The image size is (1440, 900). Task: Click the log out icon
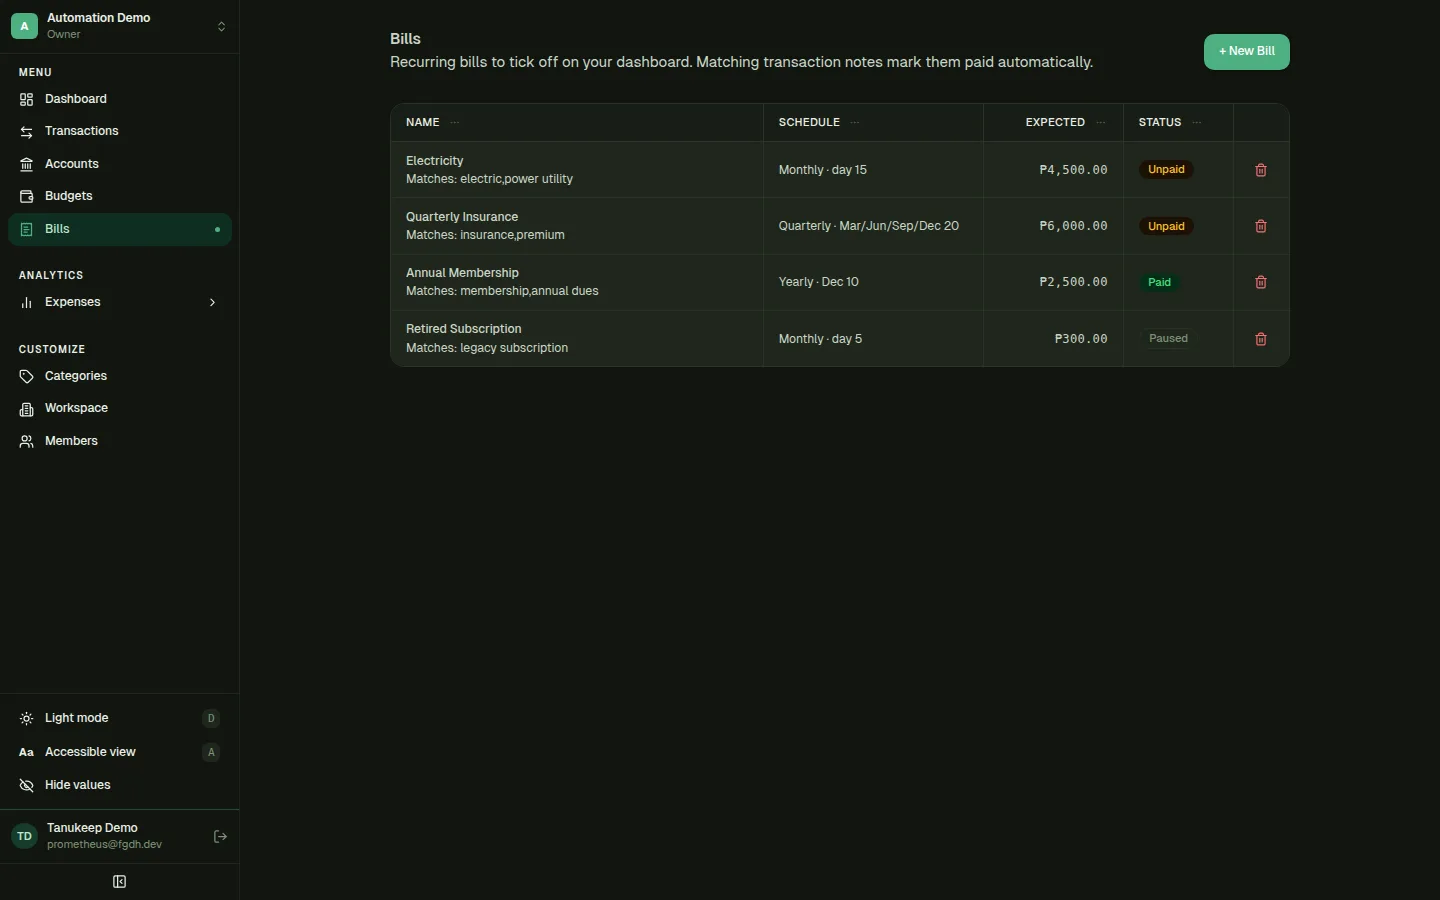(221, 837)
